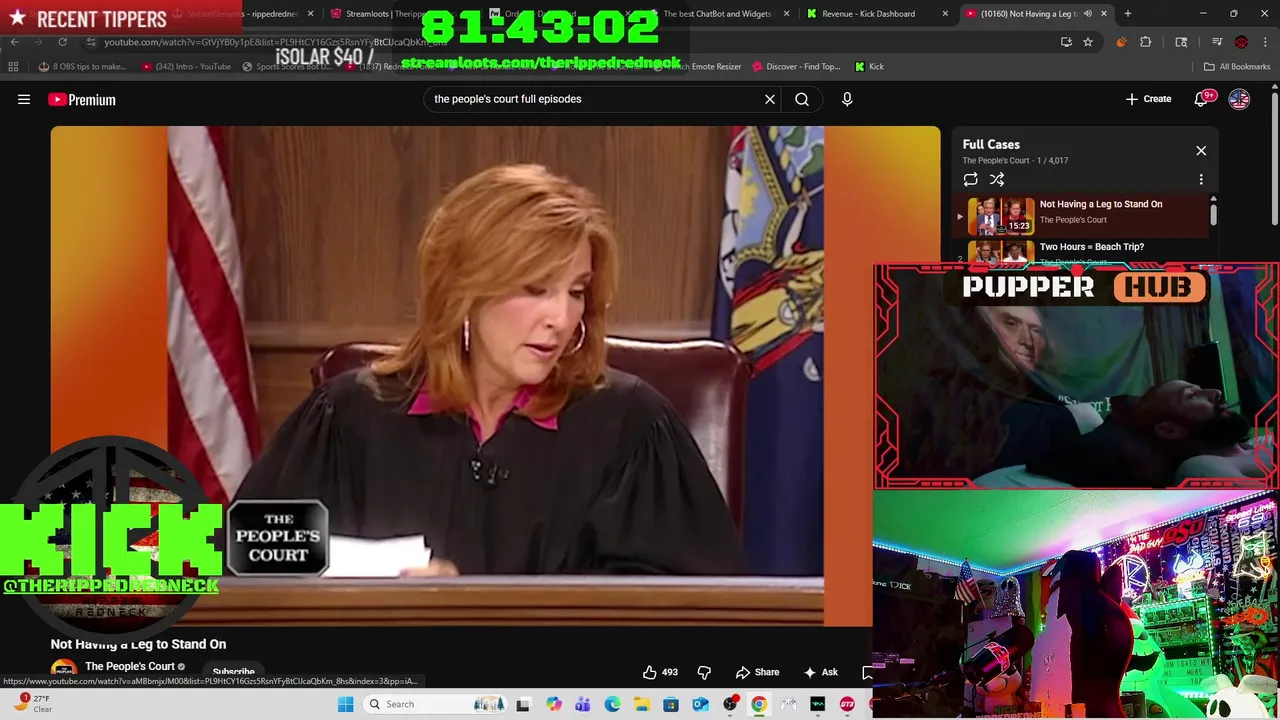Open 'Discover - Find Top...' bookmark
This screenshot has width=1280, height=720.
point(796,67)
